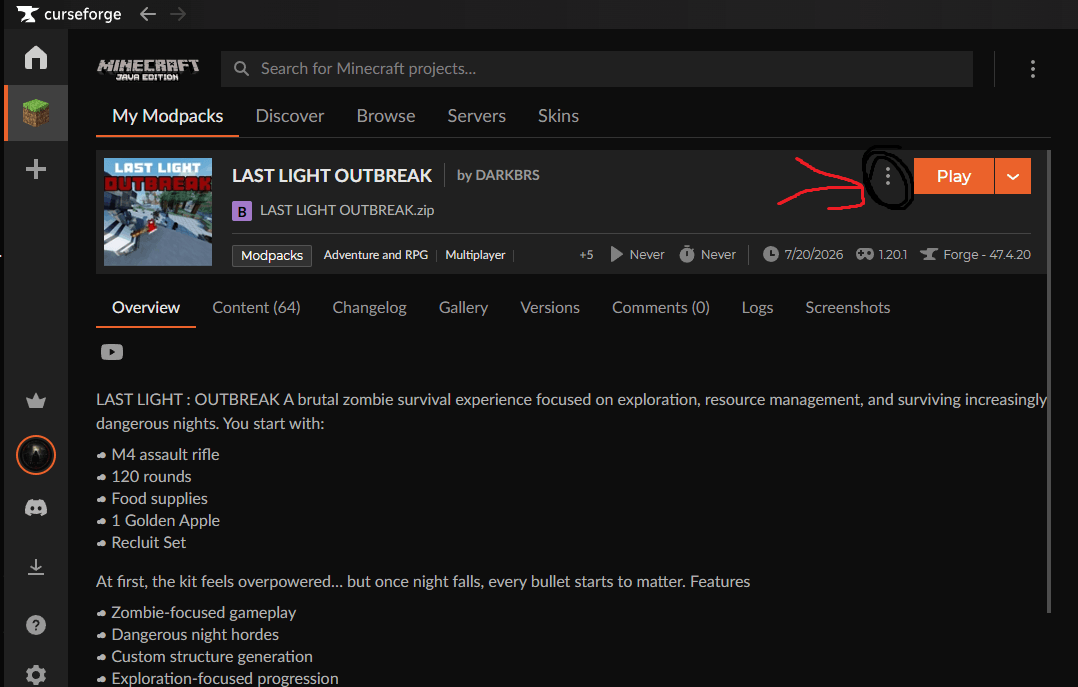This screenshot has width=1078, height=687.
Task: Click the search magnifier icon
Action: [241, 69]
